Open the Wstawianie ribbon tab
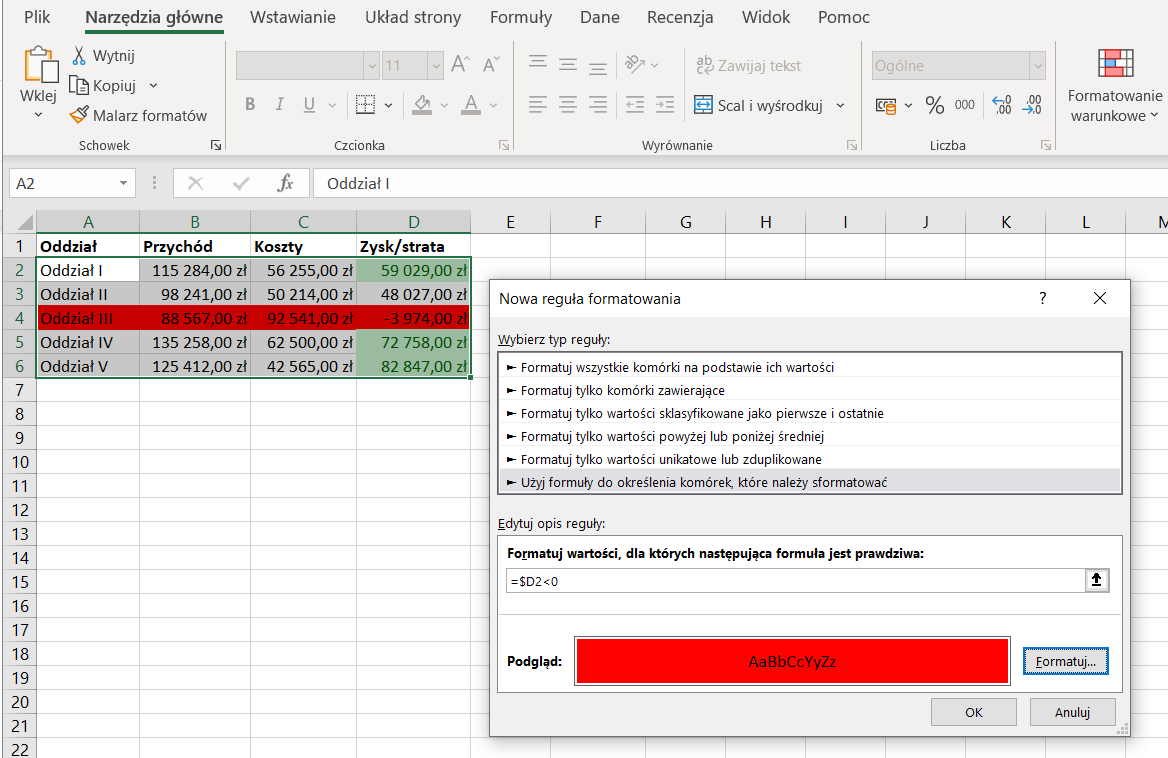The height and width of the screenshot is (758, 1168). (292, 17)
